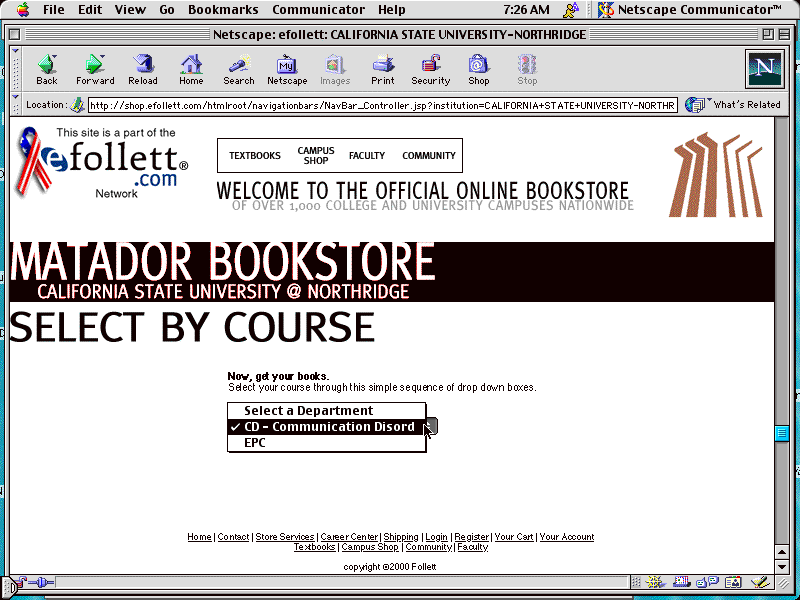Viewport: 800px width, 600px height.
Task: Open Newsgroups from component bar
Action: click(707, 582)
